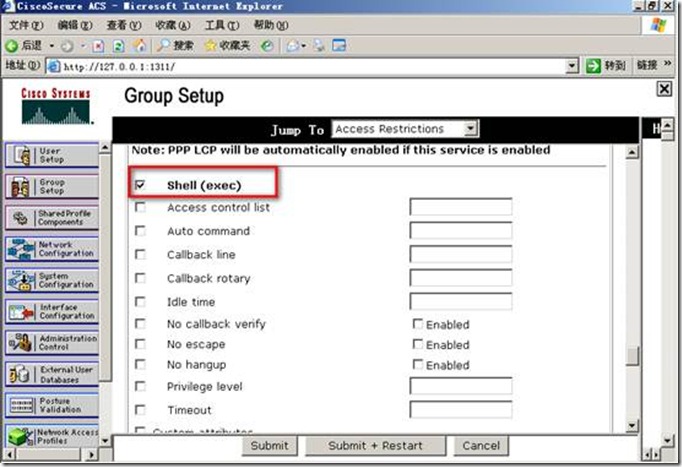The height and width of the screenshot is (467, 682).
Task: Click the Access control list input field
Action: (461, 207)
